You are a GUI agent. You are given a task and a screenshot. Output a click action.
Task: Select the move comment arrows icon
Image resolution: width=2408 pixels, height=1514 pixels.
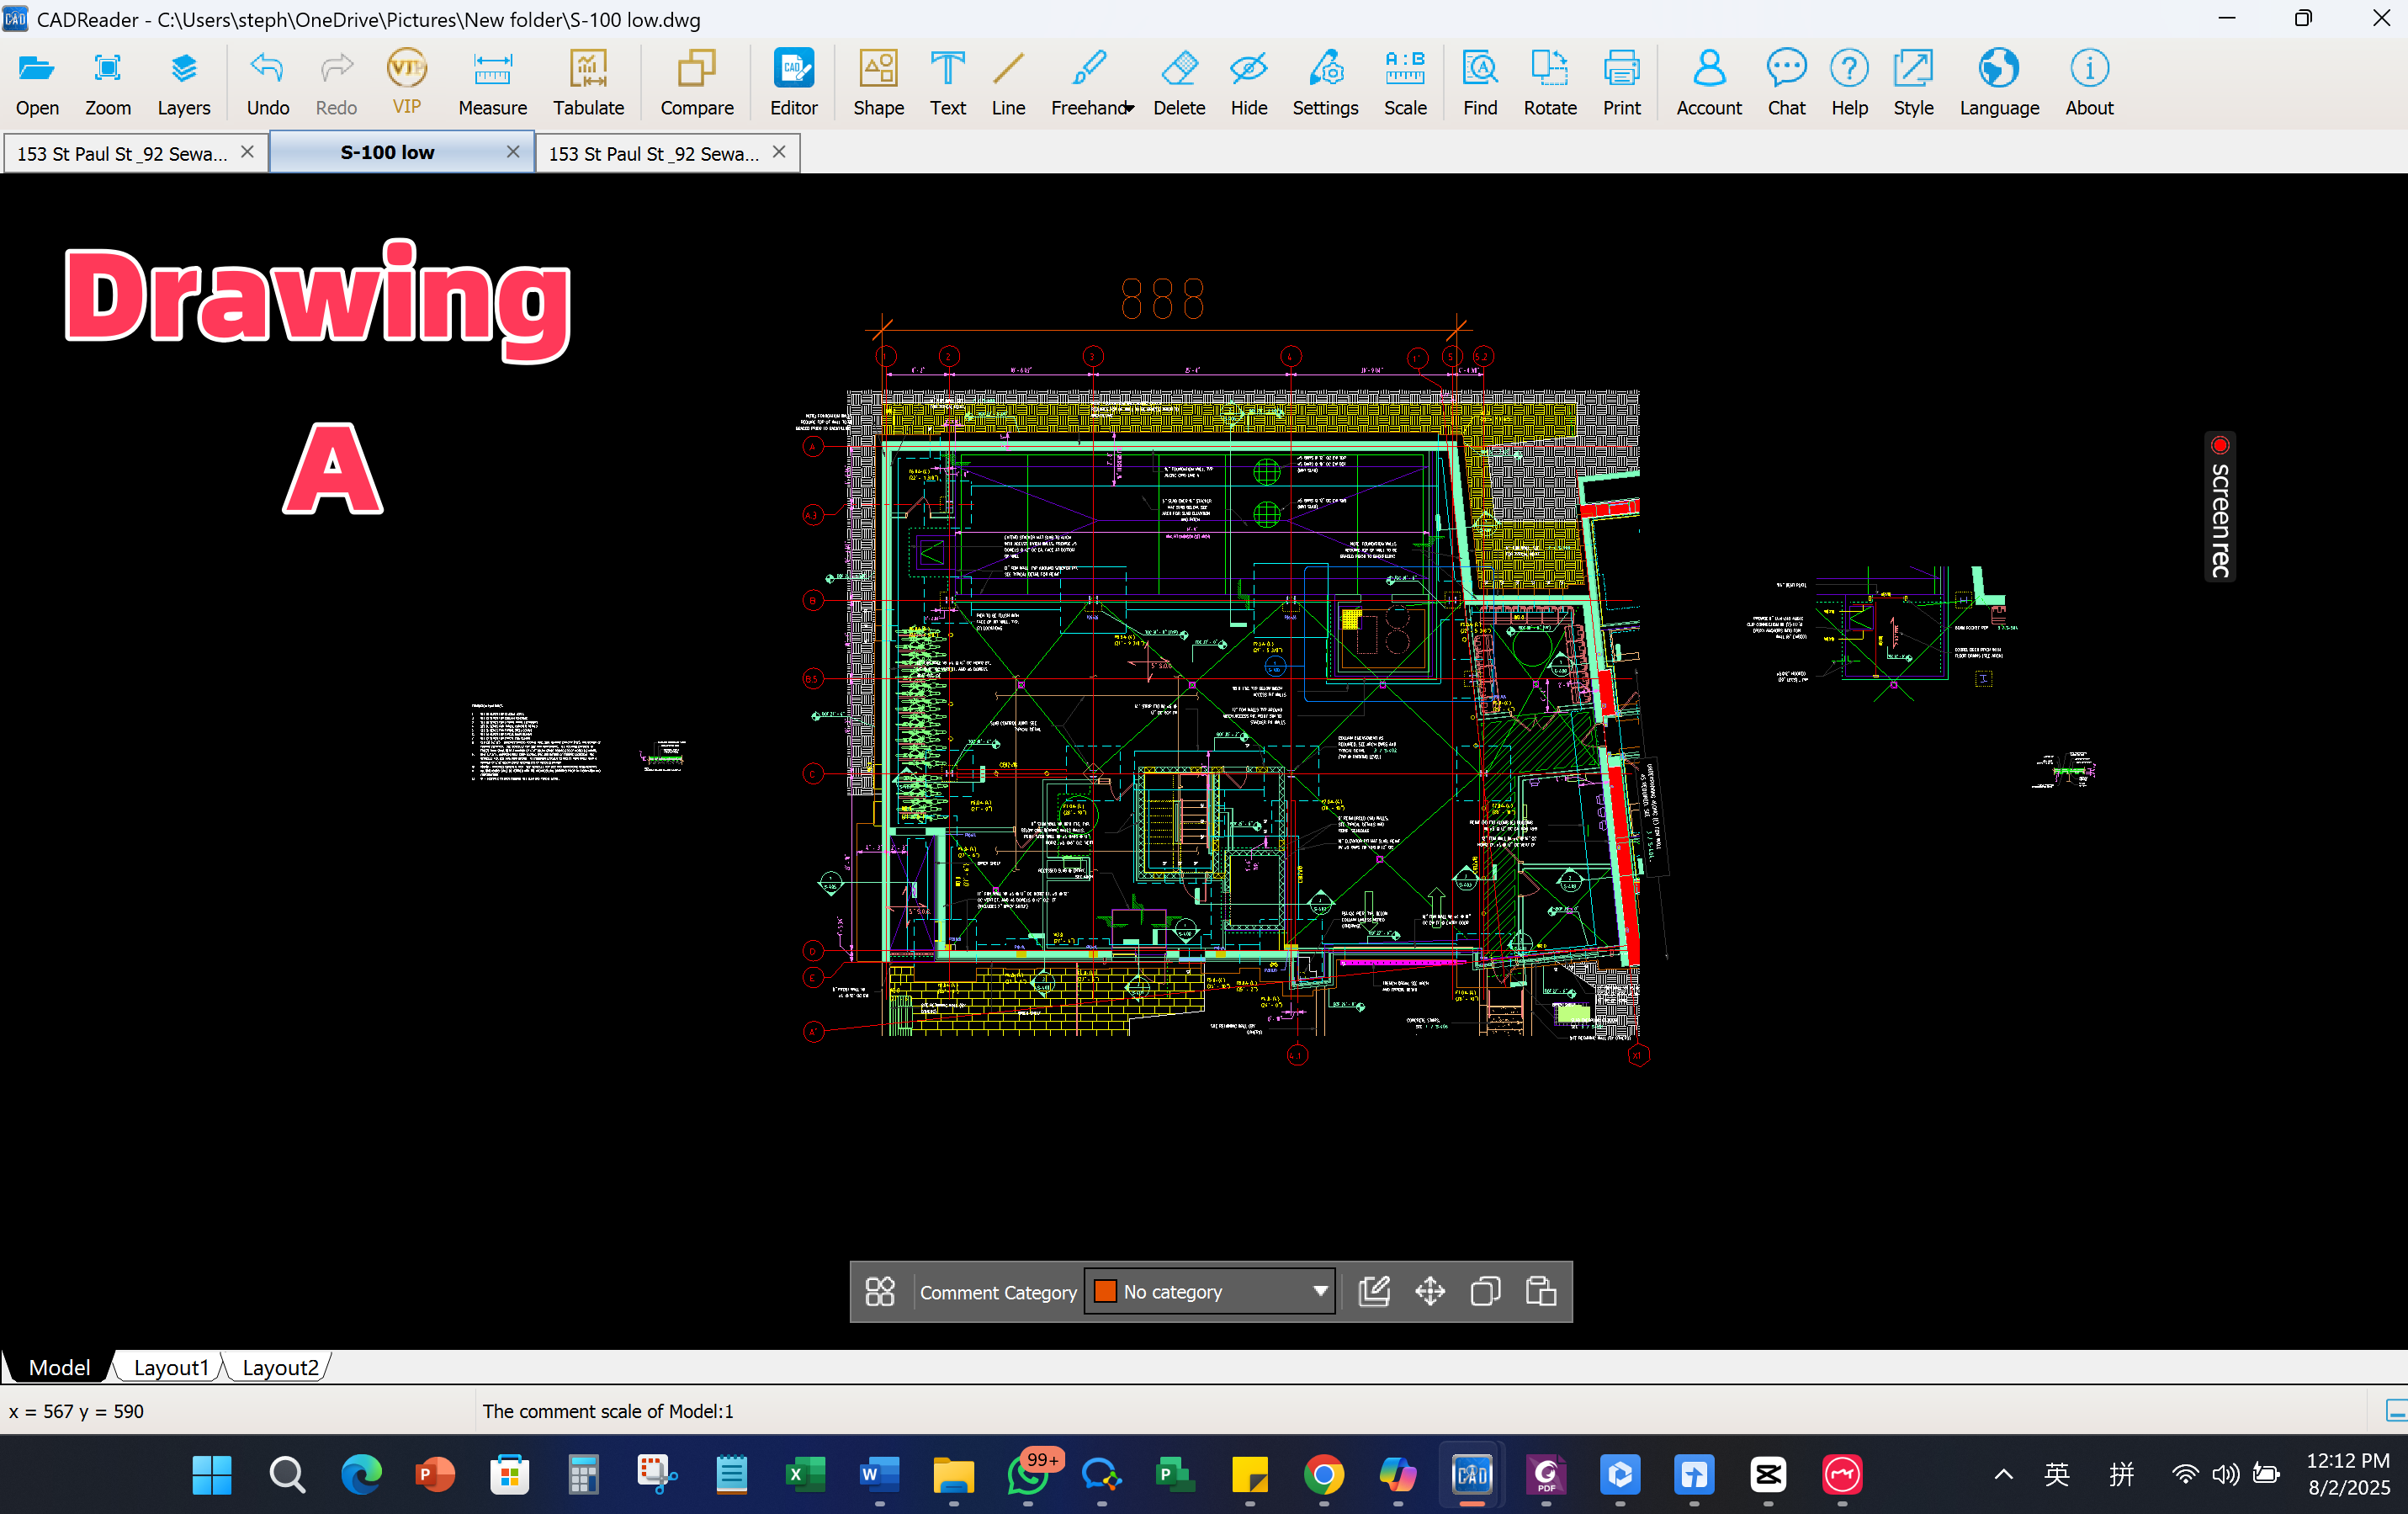[1430, 1292]
